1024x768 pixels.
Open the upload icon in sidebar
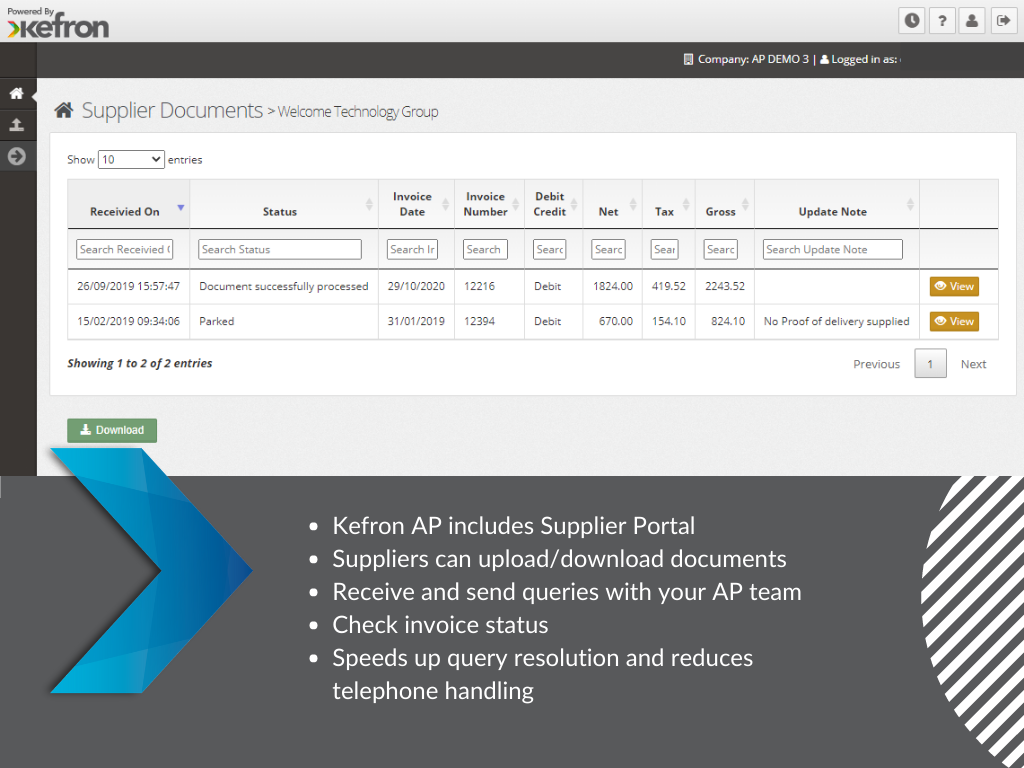(x=16, y=124)
